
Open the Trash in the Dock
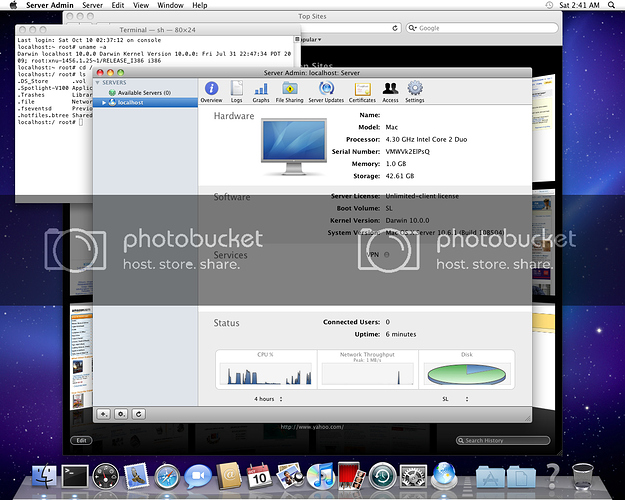(x=583, y=476)
